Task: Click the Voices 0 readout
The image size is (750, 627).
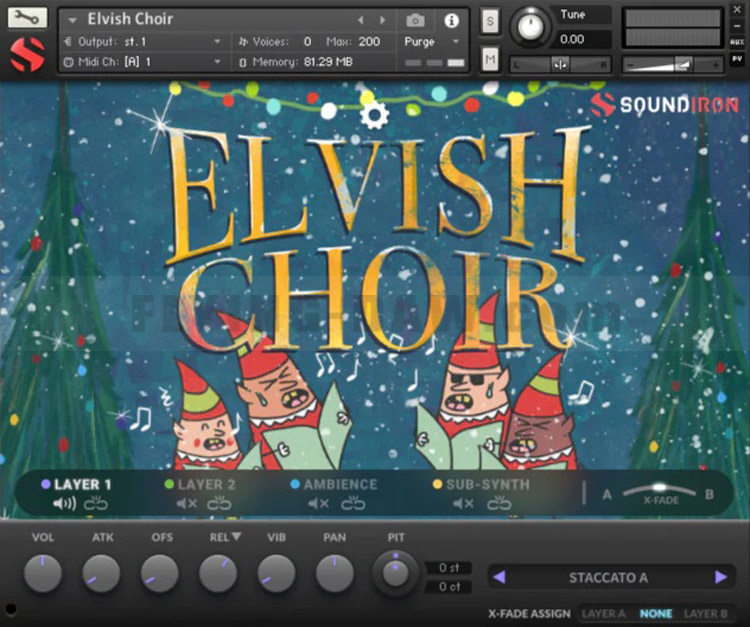Action: coord(307,42)
